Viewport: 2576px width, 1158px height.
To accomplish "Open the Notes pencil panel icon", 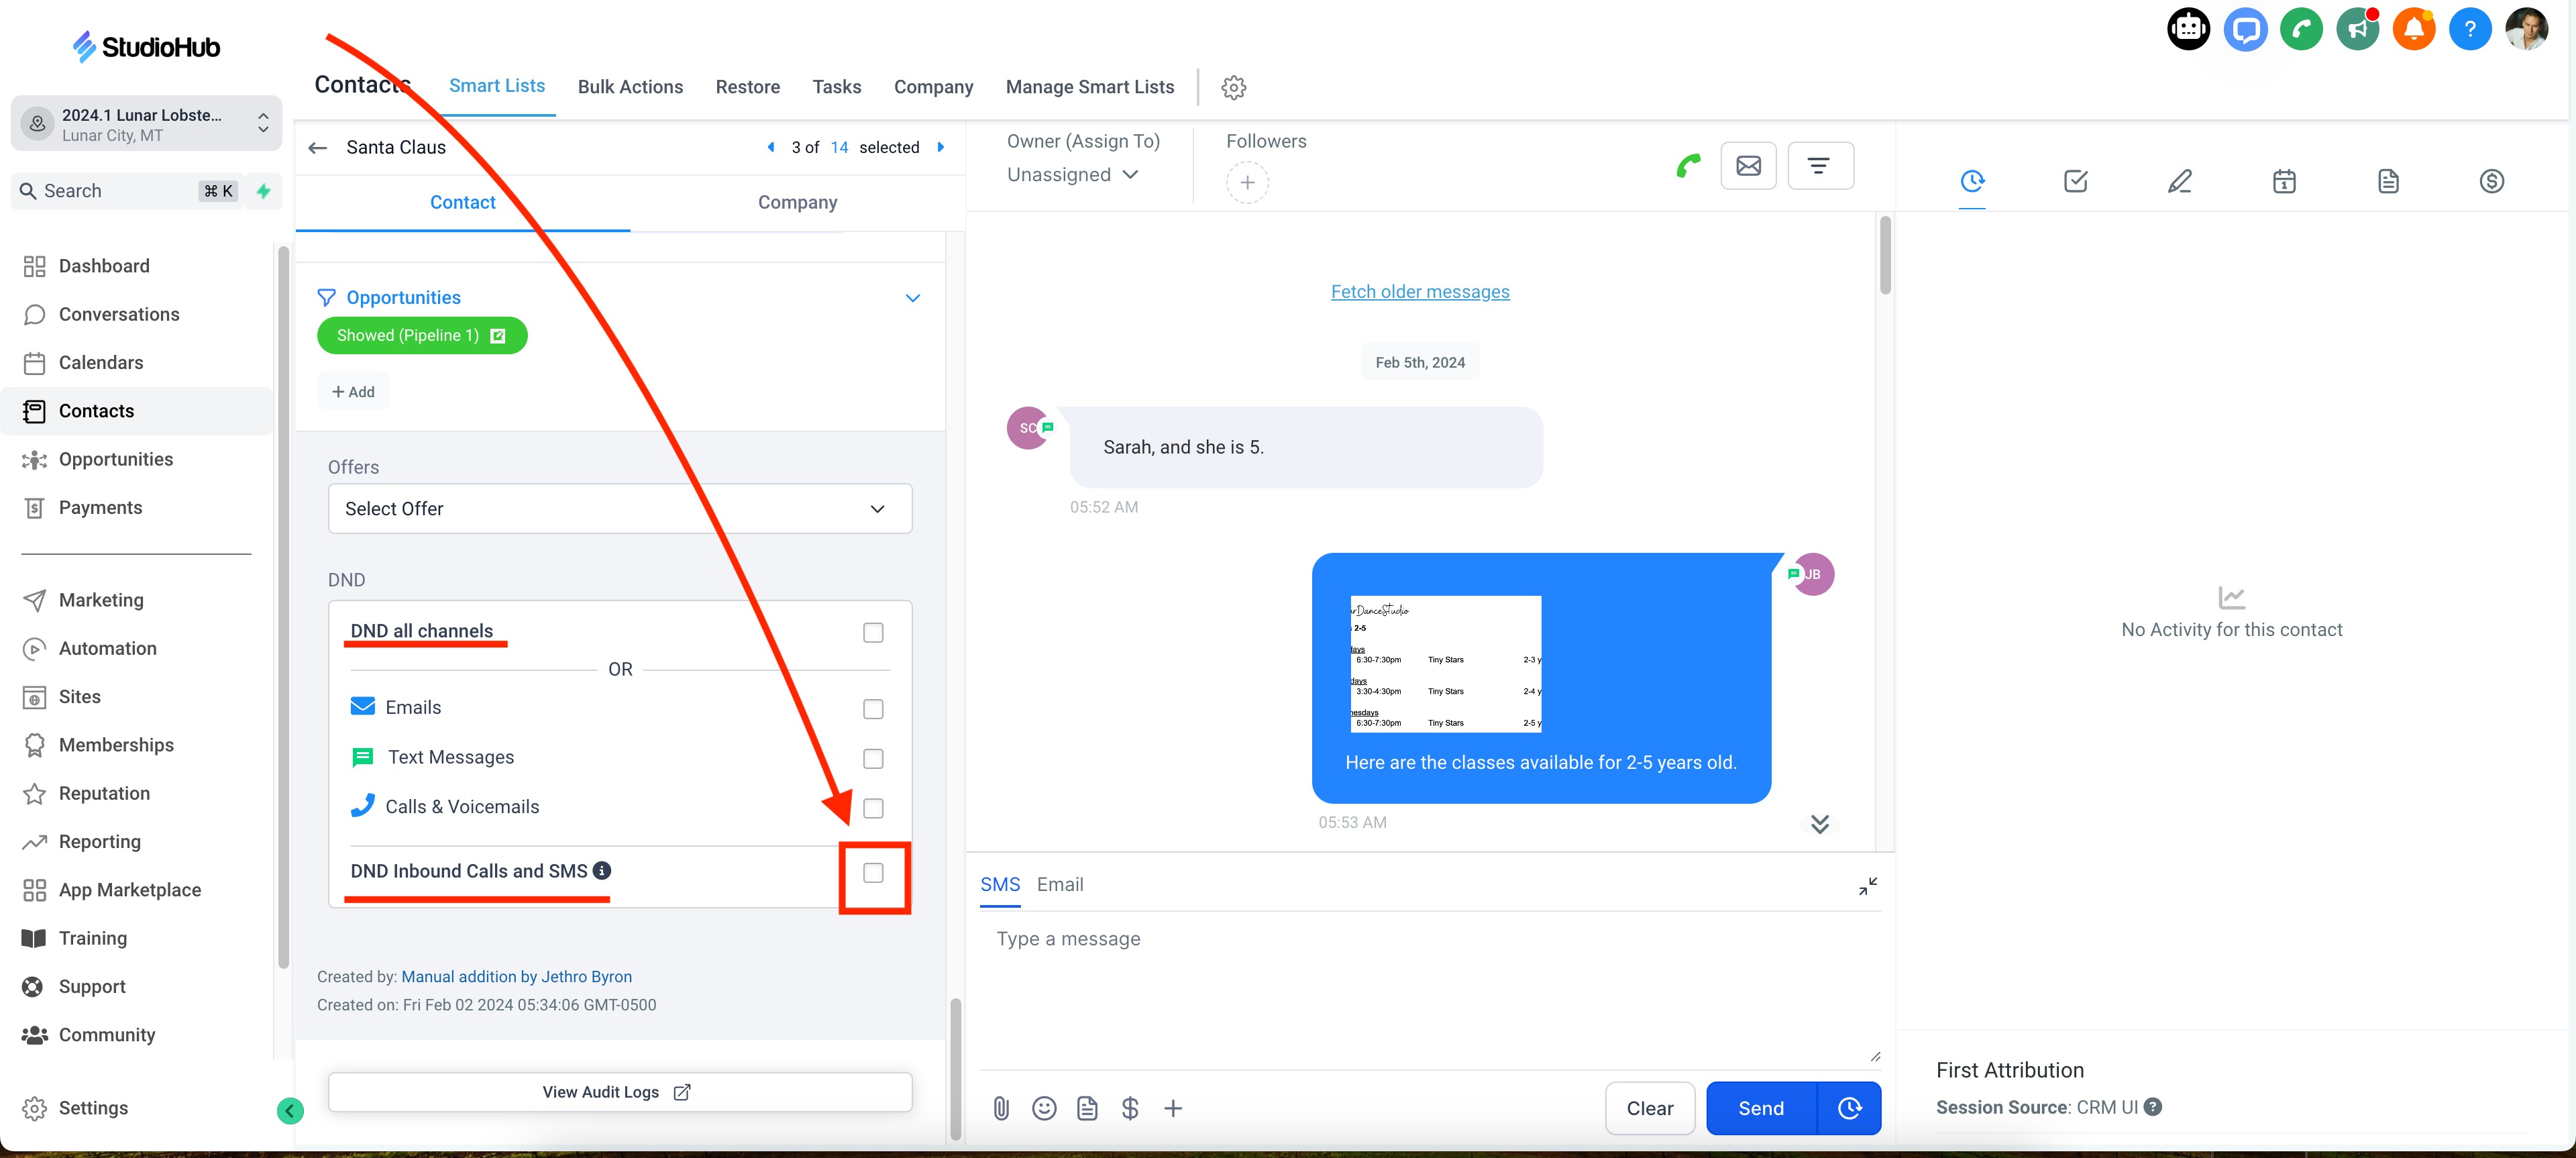I will click(2179, 181).
